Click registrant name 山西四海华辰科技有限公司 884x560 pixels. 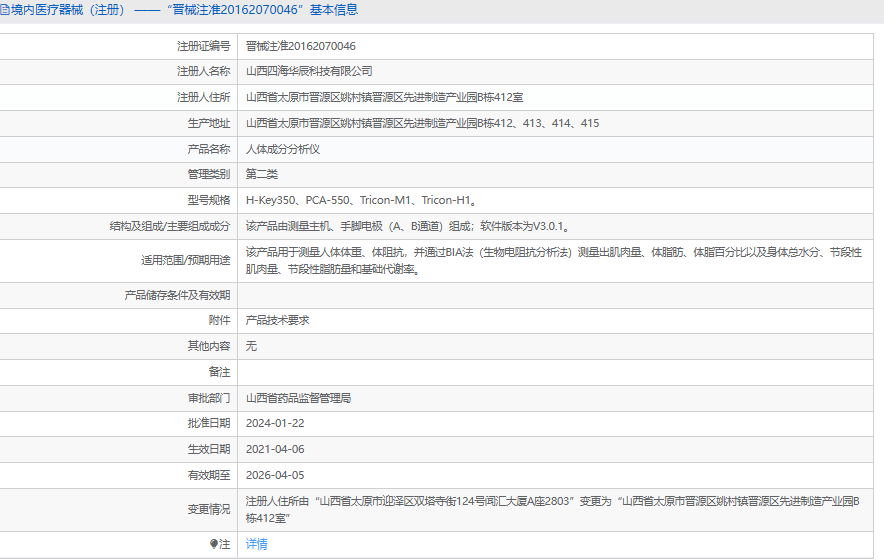click(309, 71)
